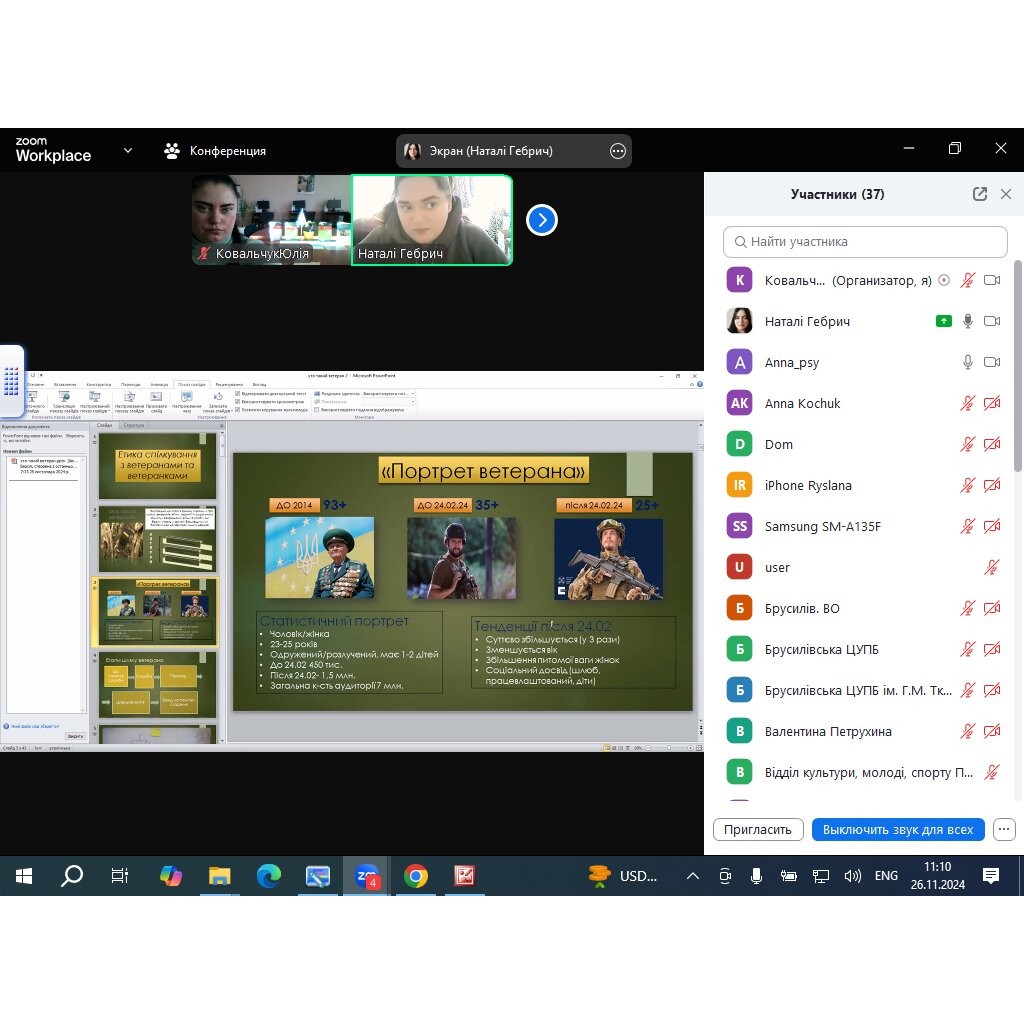The height and width of the screenshot is (1024, 1024).
Task: Open File Explorer in taskbar
Action: tap(219, 876)
